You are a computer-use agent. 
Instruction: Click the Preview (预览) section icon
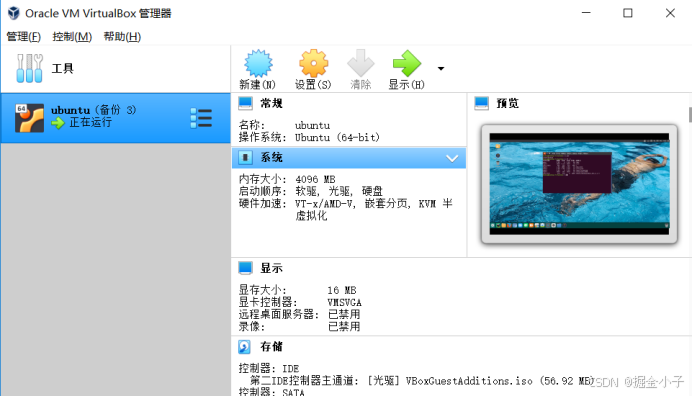point(481,103)
